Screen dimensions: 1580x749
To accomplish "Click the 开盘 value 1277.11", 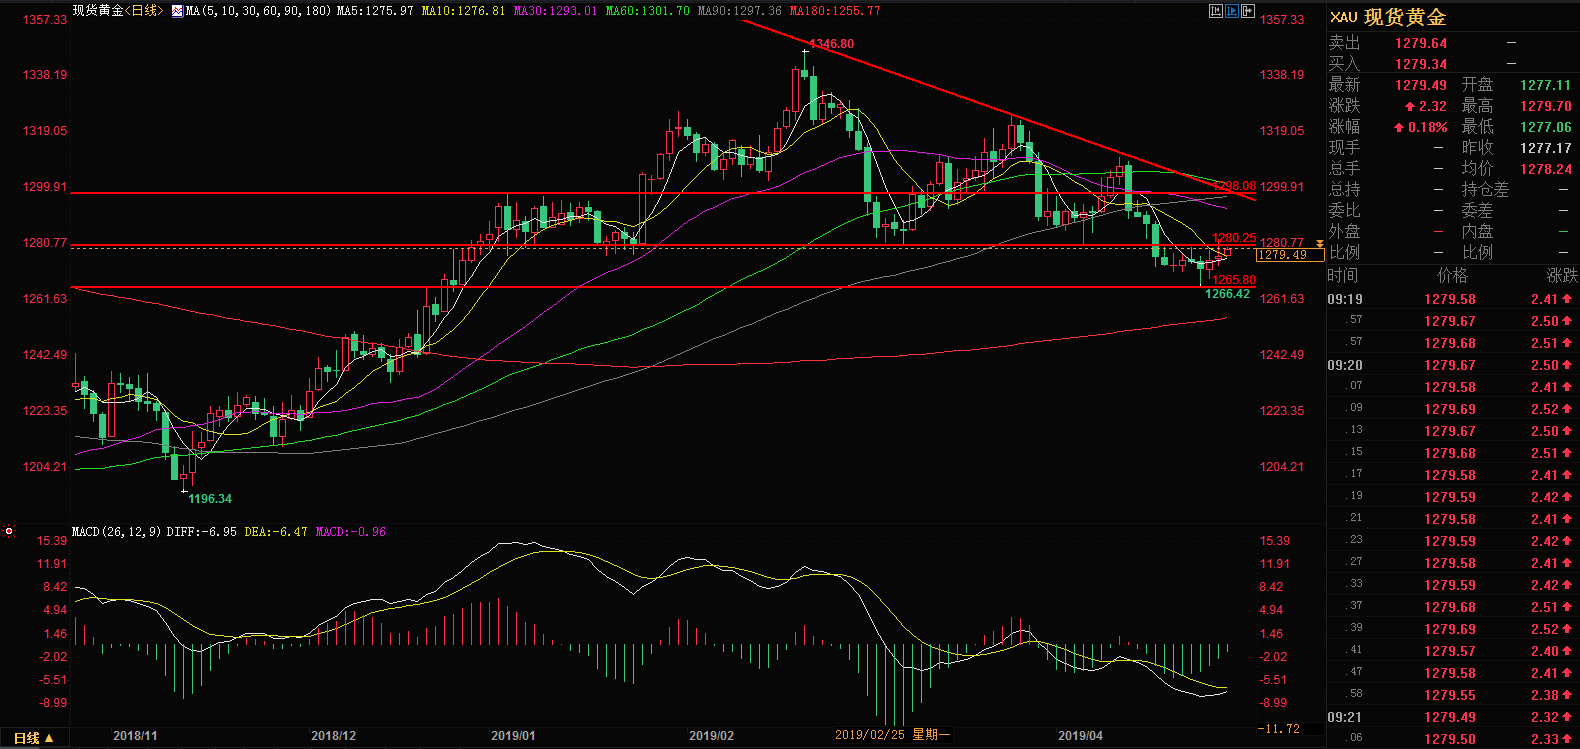I will 1546,85.
